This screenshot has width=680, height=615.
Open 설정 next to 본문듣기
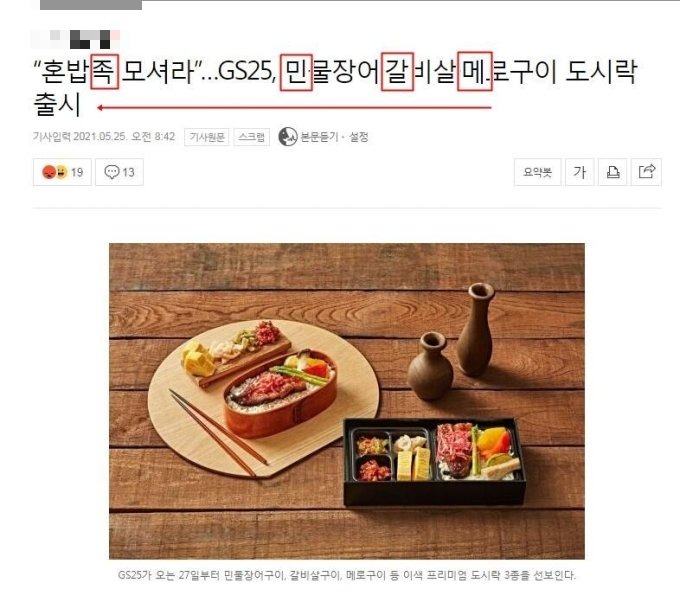[x=359, y=137]
